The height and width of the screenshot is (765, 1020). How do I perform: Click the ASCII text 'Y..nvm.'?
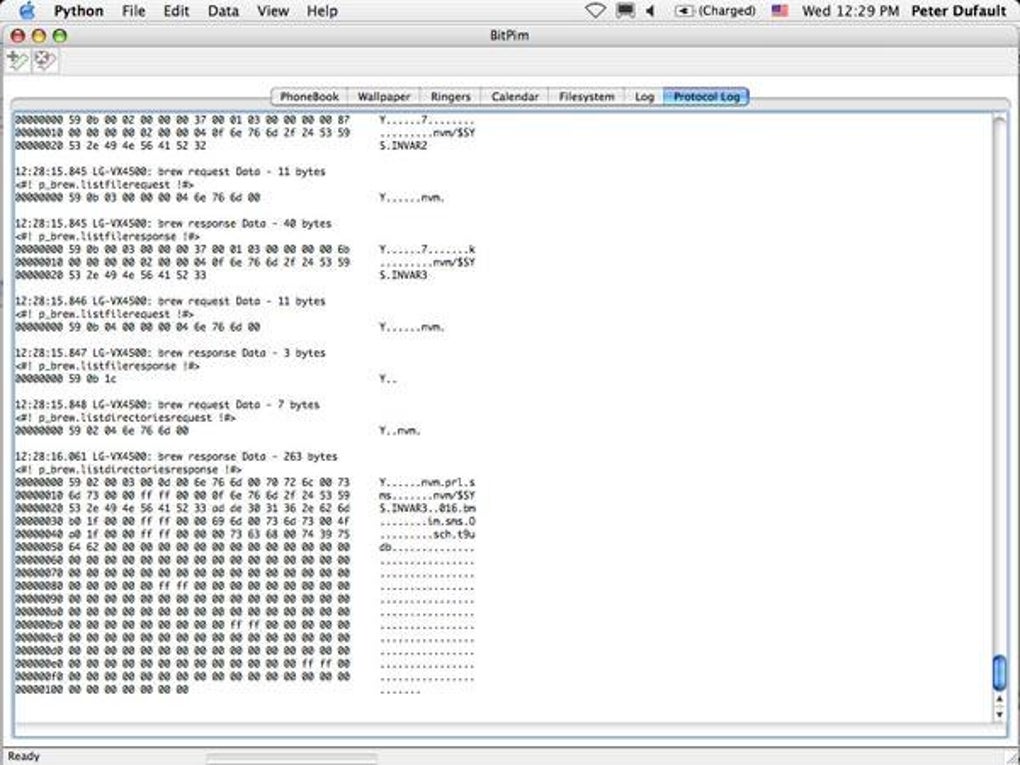point(400,431)
